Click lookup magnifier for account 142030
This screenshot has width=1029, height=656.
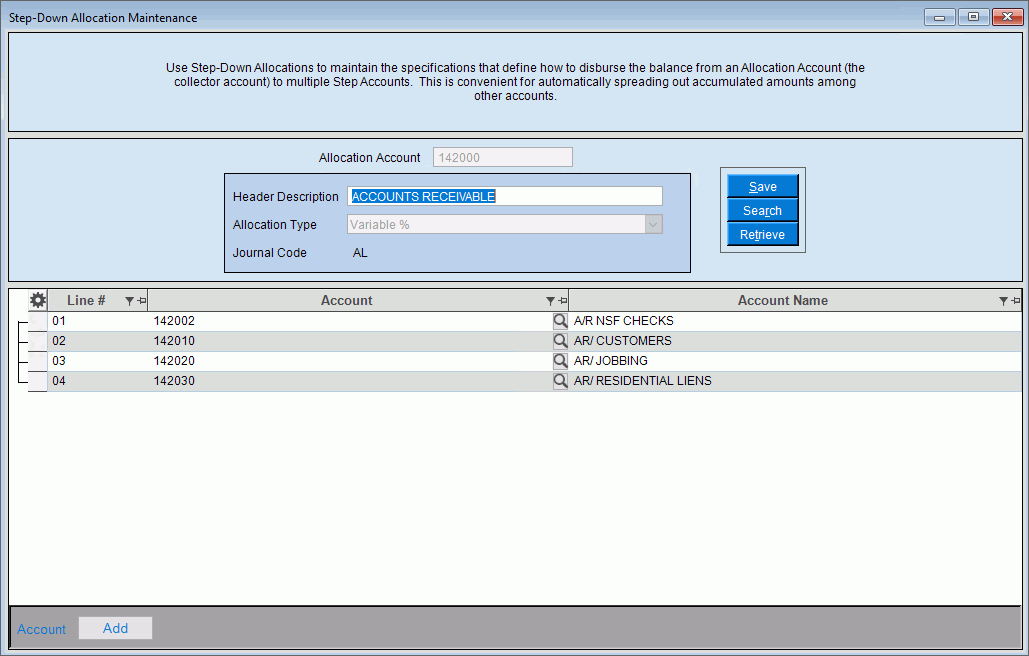[x=560, y=381]
